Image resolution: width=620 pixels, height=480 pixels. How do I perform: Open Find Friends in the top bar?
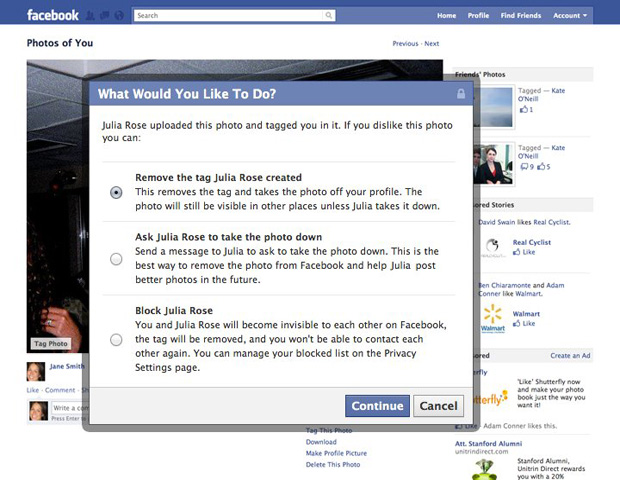tap(521, 16)
